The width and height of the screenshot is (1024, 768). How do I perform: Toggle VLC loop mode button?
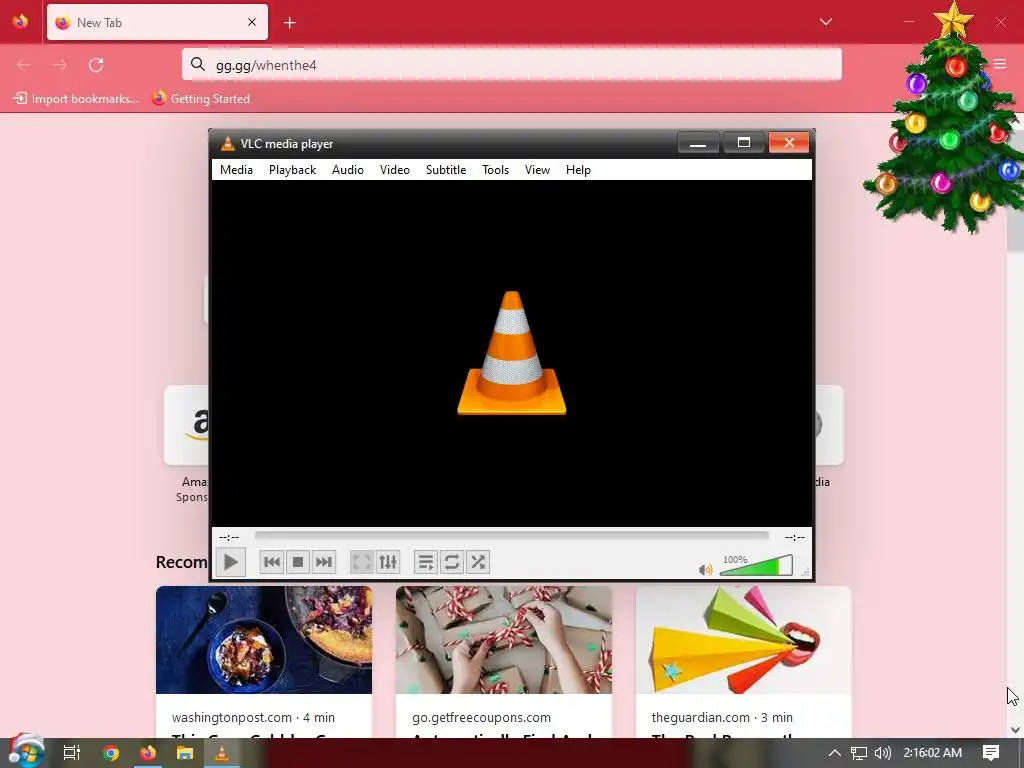[452, 562]
